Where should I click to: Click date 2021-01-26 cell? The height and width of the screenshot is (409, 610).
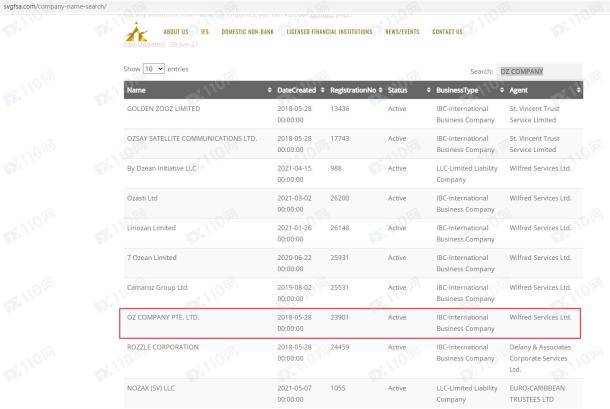pyautogui.click(x=294, y=233)
